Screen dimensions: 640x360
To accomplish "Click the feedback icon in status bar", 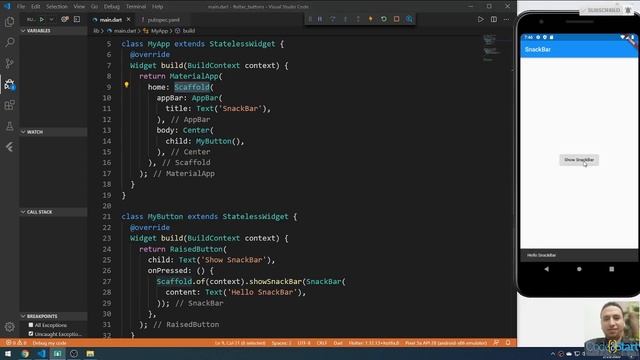I will [496, 343].
